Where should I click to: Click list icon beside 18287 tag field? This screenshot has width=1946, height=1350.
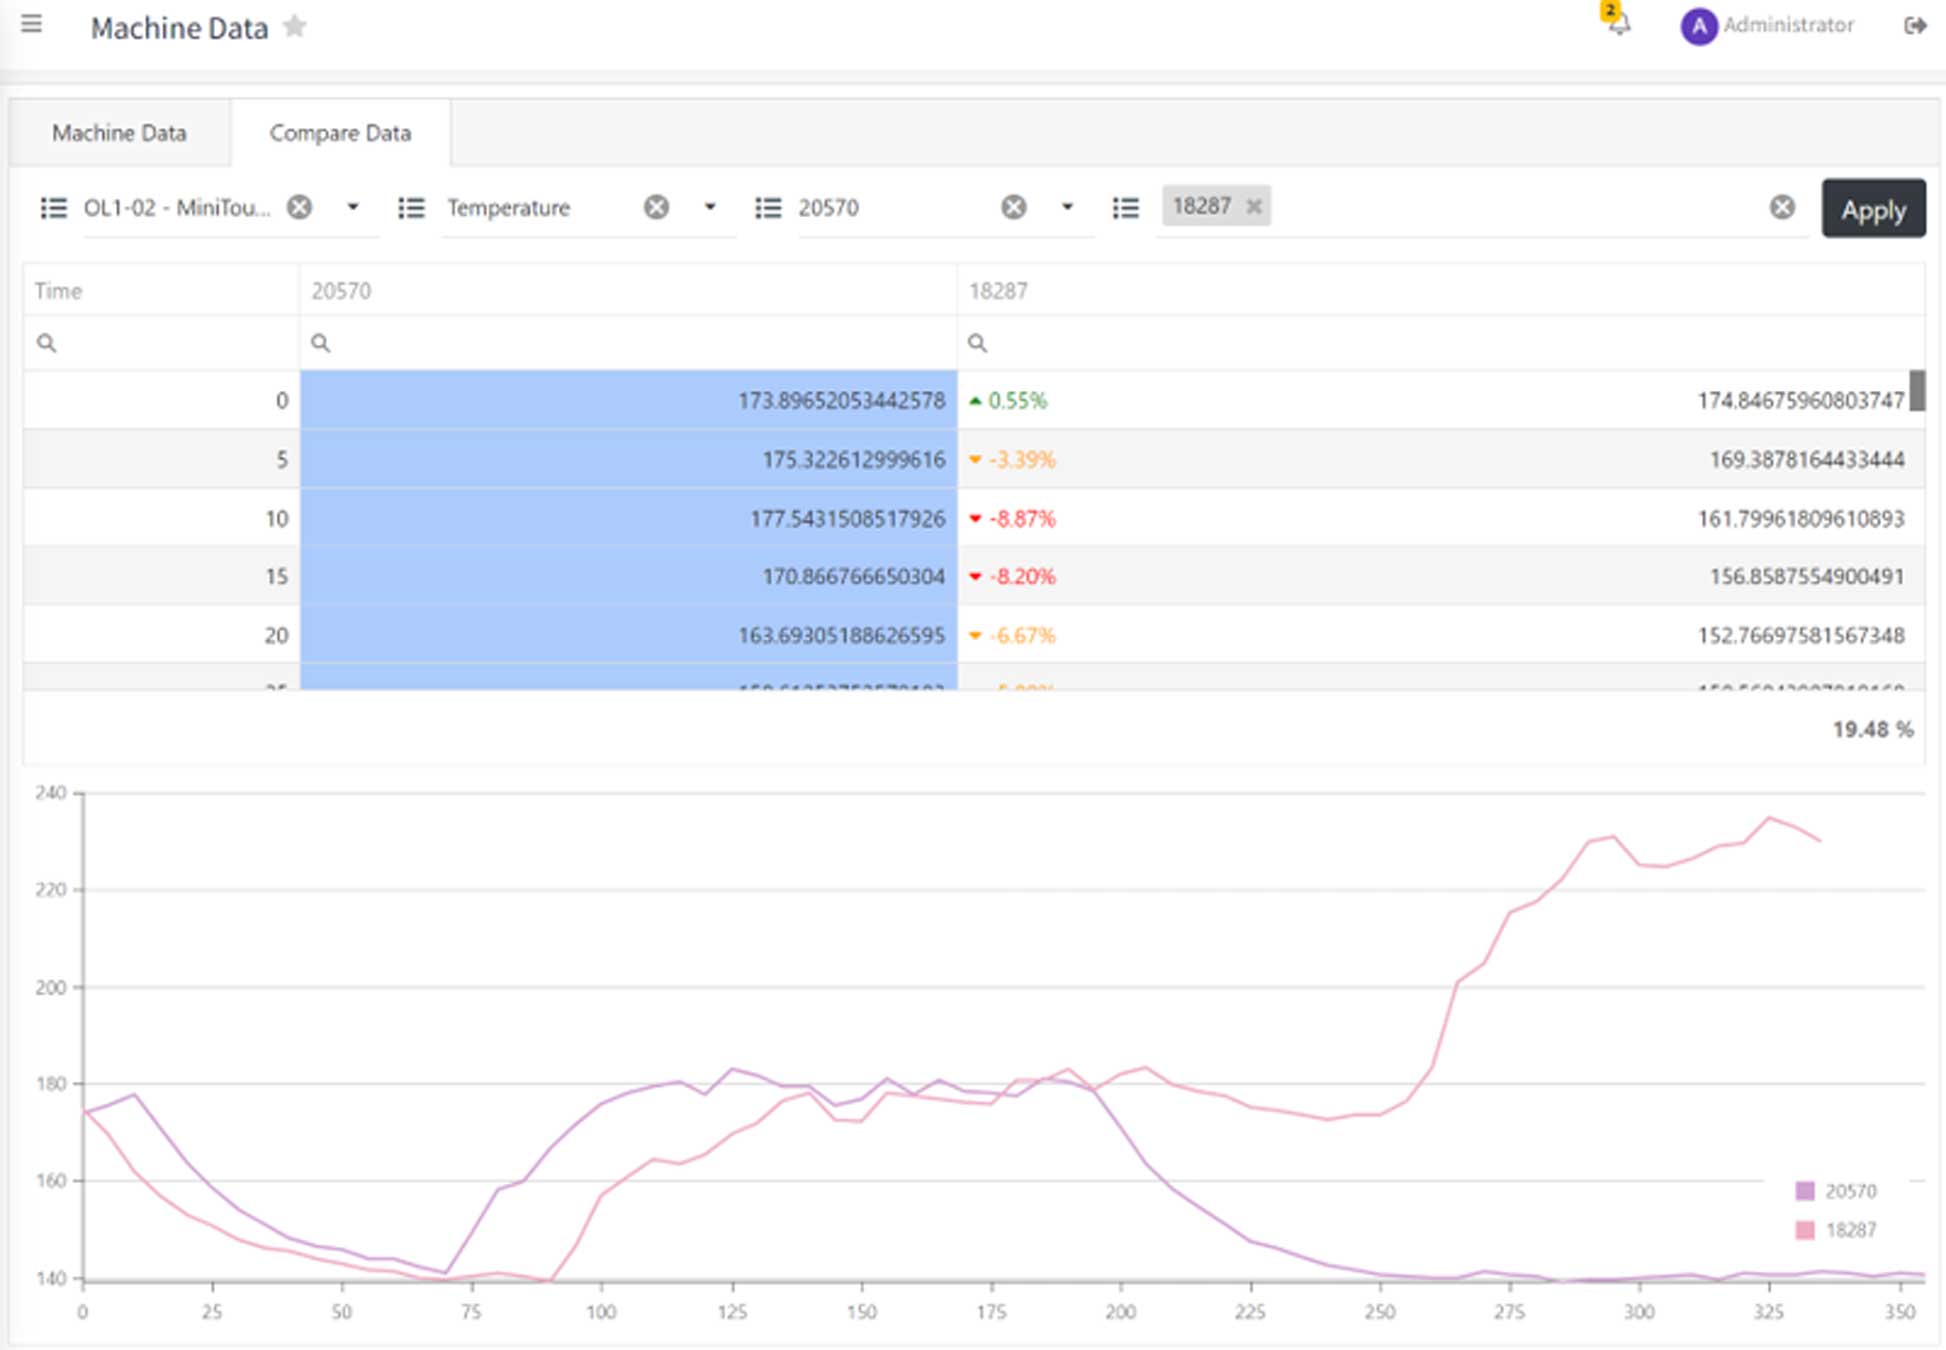point(1126,208)
